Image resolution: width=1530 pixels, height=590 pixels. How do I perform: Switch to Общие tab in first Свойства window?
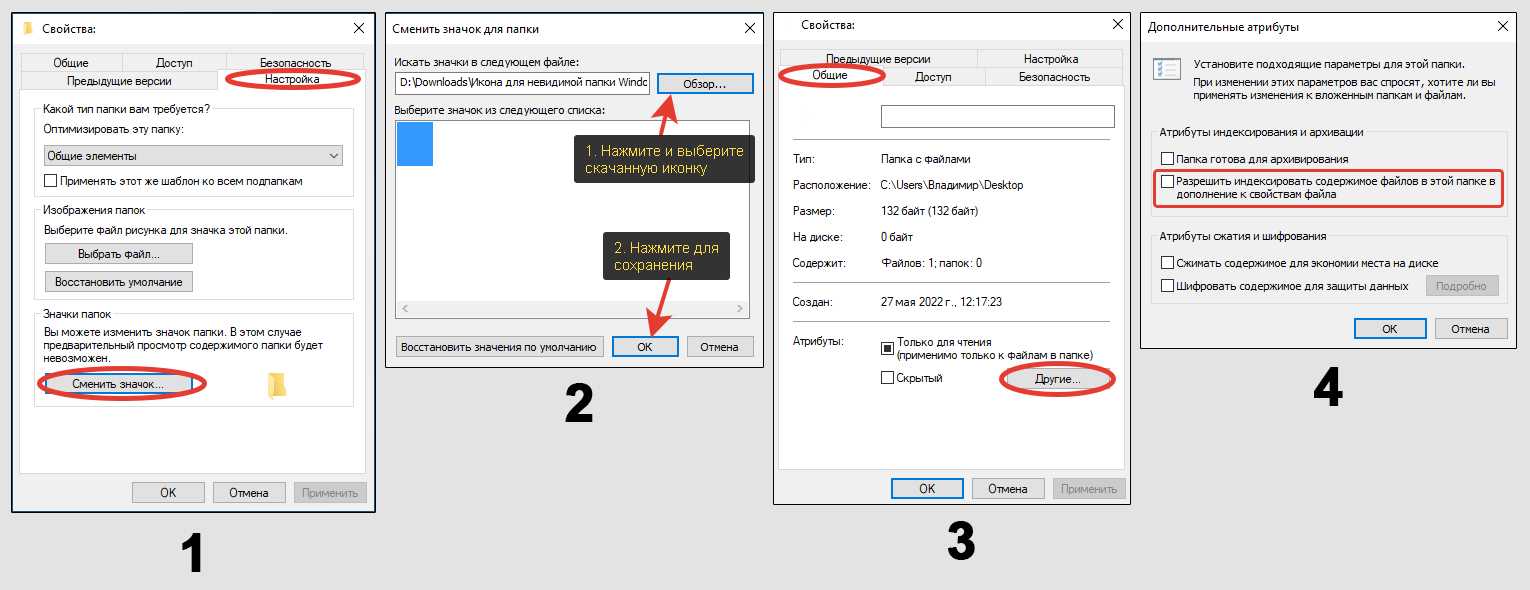(x=71, y=62)
